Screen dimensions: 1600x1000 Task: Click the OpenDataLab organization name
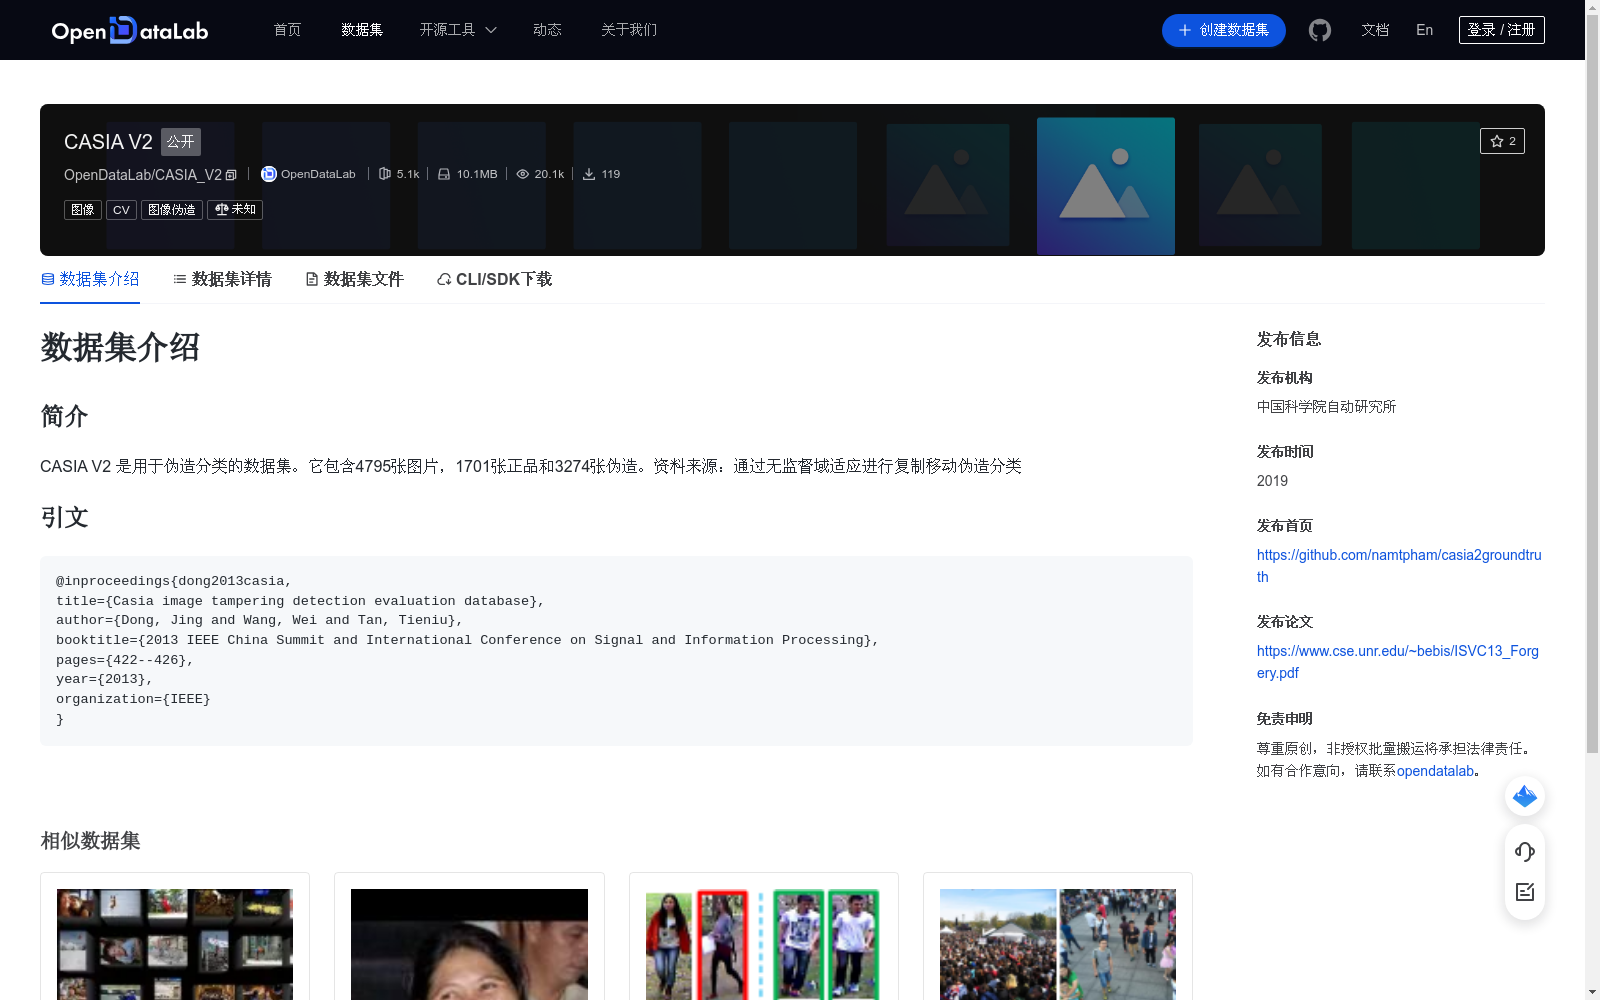tap(318, 174)
